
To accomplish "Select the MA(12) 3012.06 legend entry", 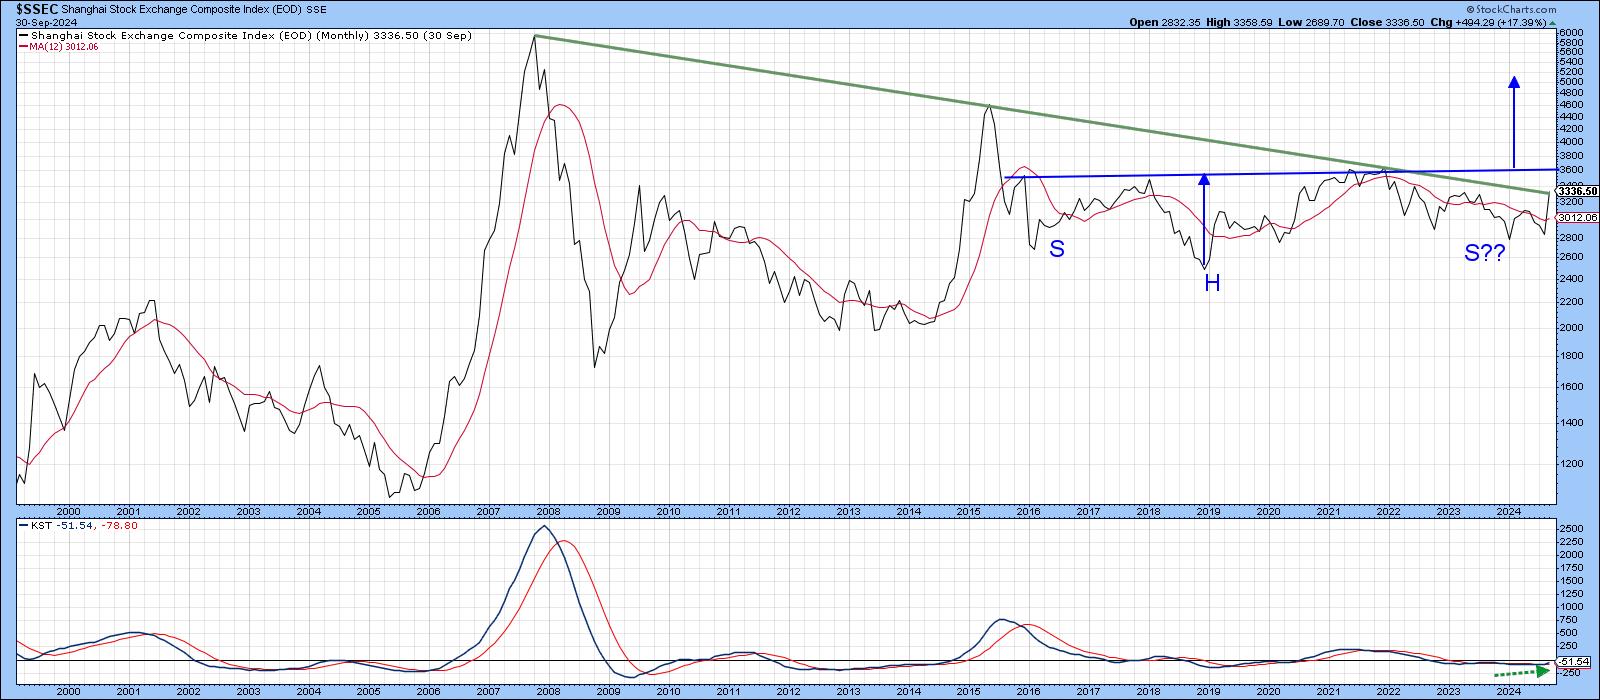I will (61, 46).
